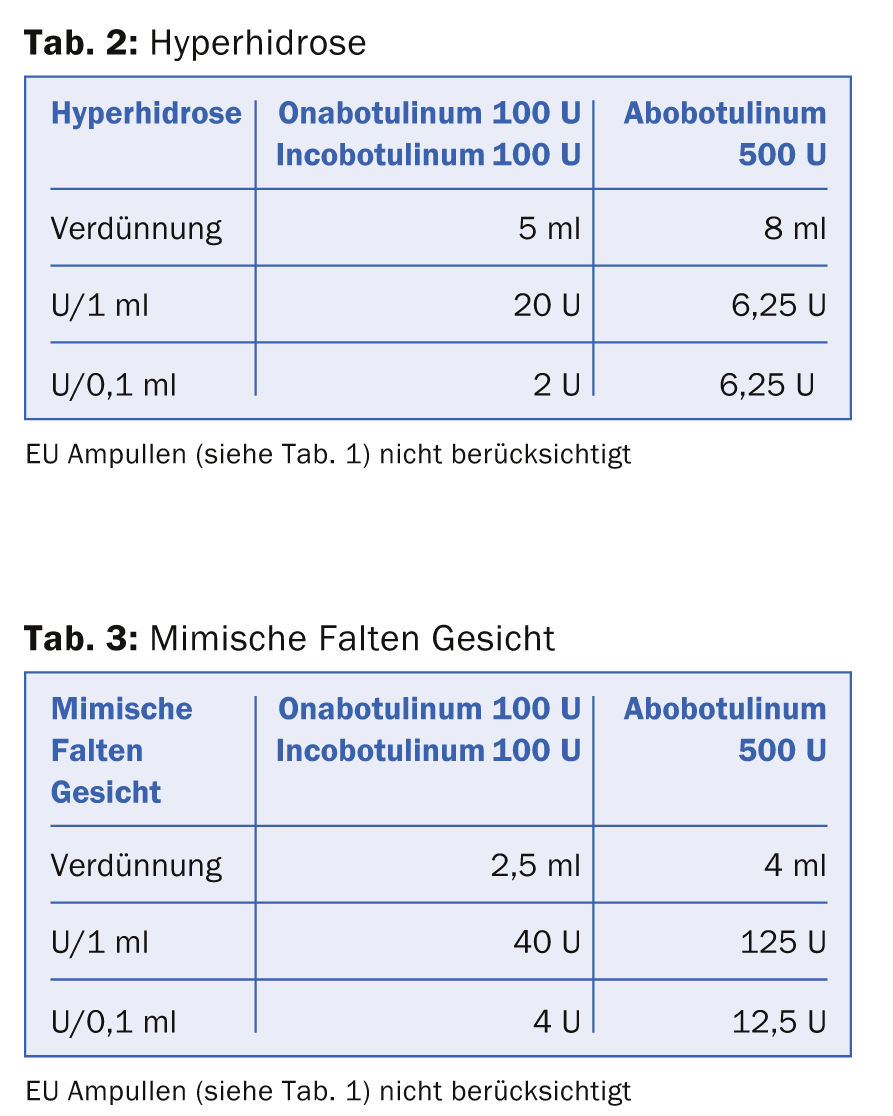This screenshot has height=1116, width=893.
Task: Select the "2,5 ml" dilution cell
Action: pyautogui.click(x=535, y=865)
